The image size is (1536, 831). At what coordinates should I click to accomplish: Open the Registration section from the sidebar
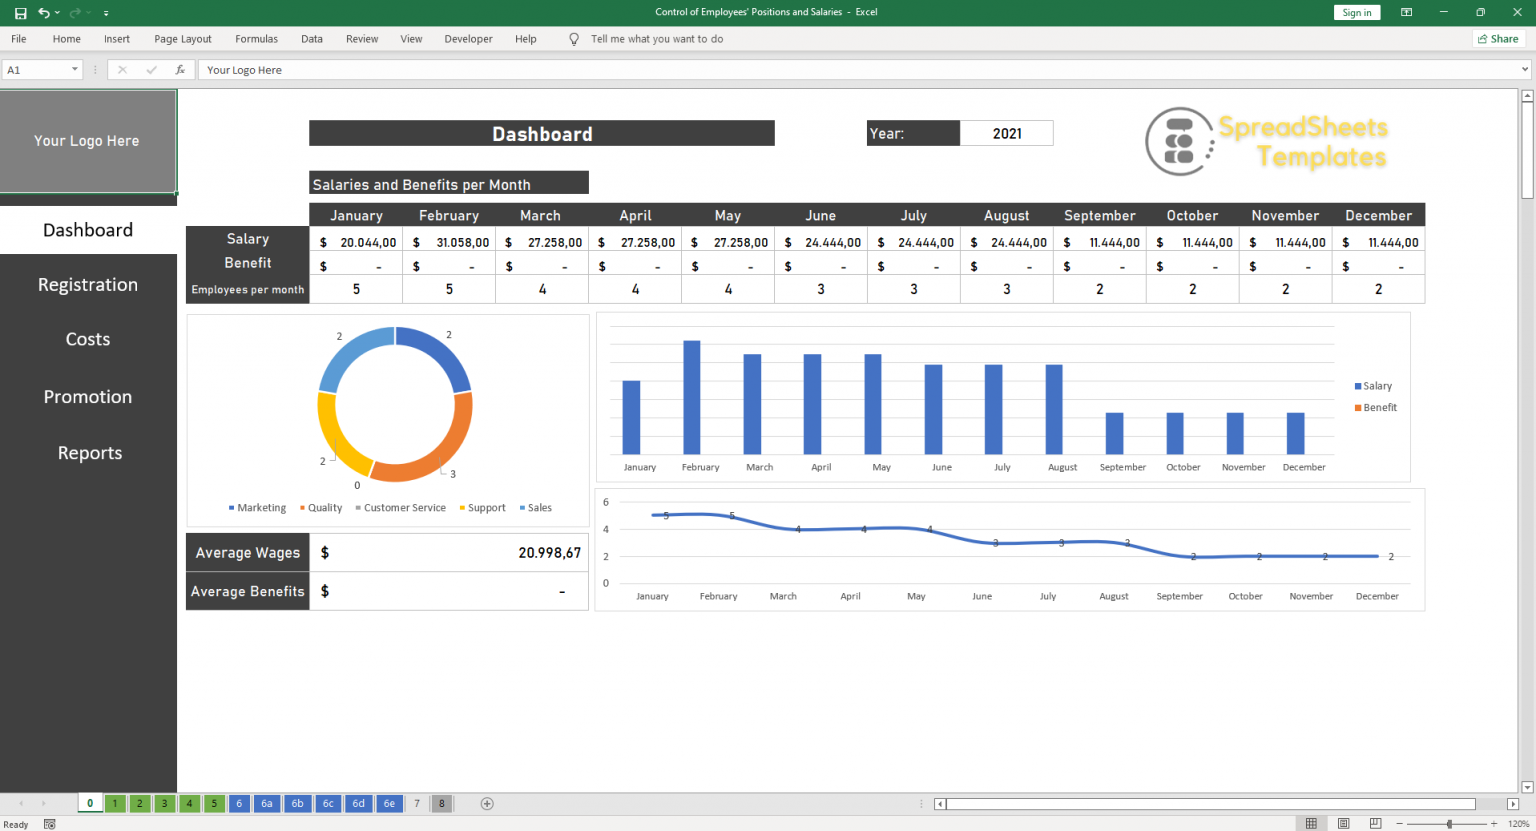[88, 284]
